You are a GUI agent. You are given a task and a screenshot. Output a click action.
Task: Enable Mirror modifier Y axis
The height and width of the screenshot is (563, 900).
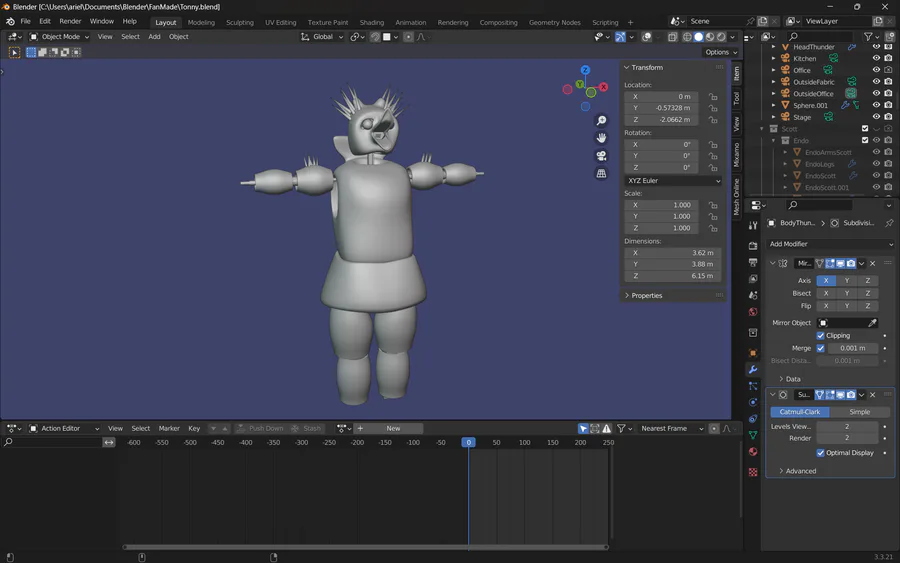tap(847, 281)
